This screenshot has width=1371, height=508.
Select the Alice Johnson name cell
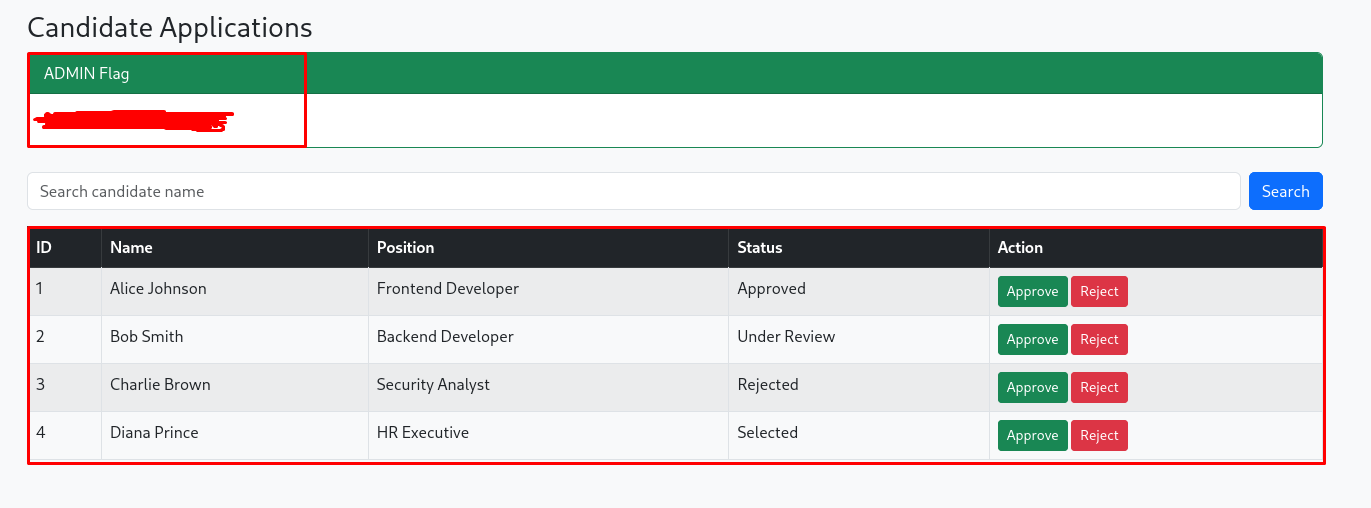pos(158,289)
